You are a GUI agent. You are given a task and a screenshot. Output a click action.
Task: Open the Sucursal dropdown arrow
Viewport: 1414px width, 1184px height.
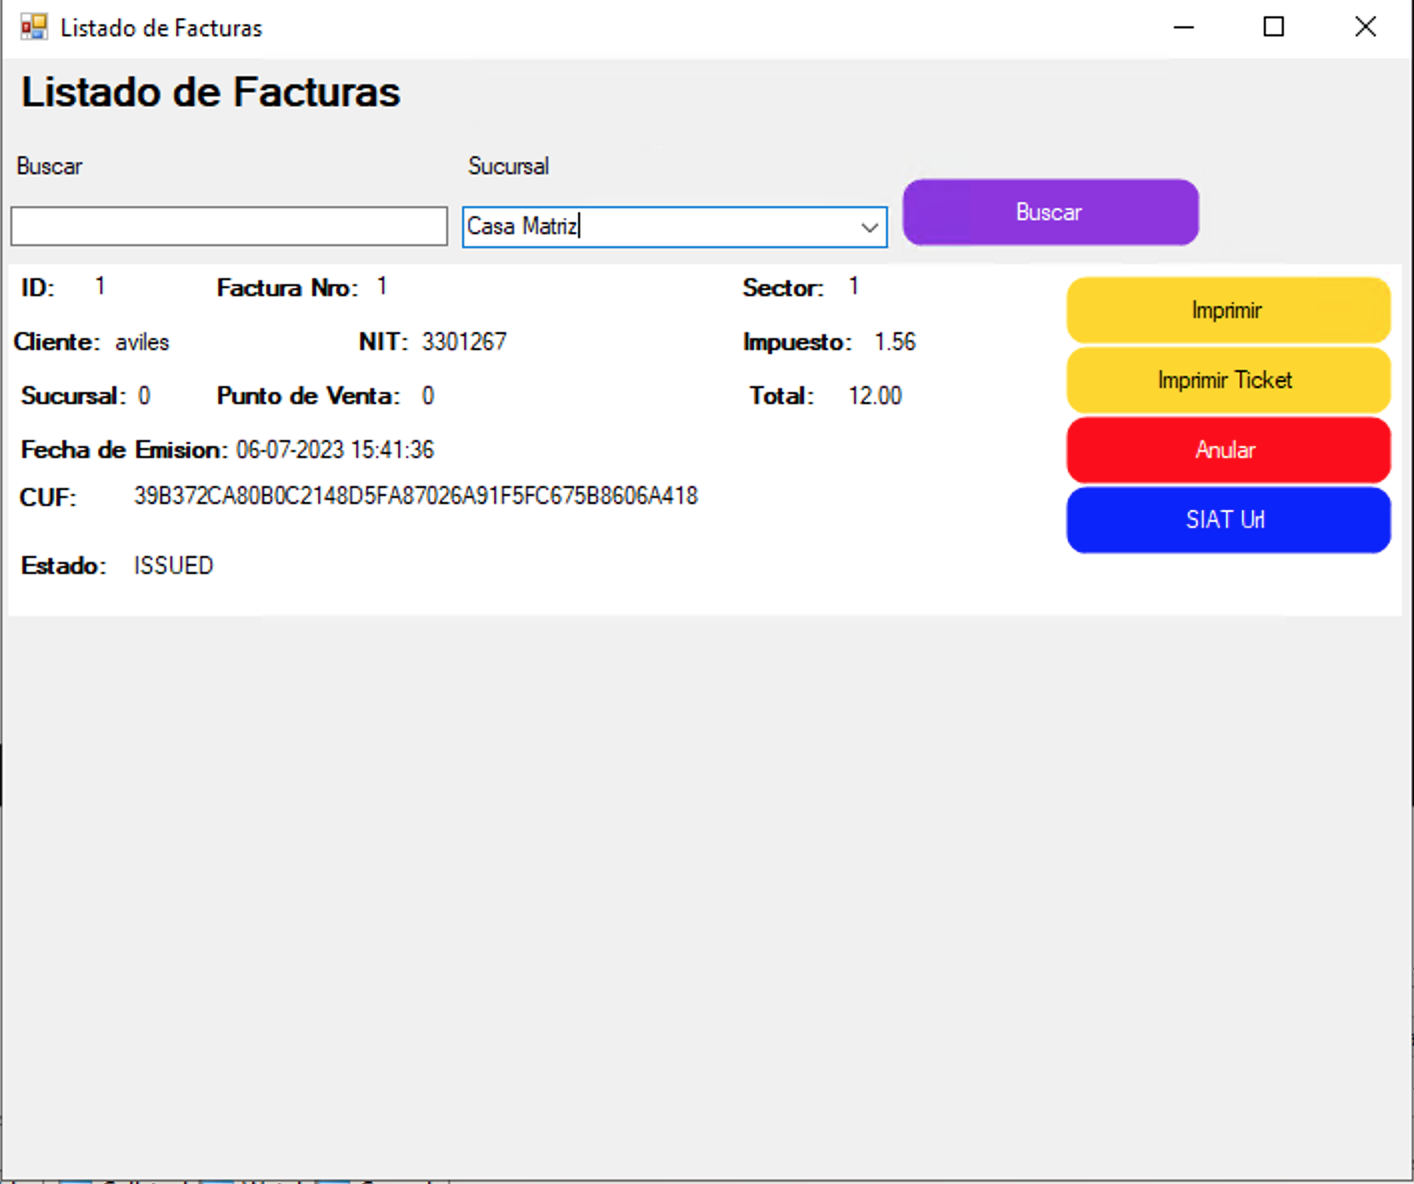[x=869, y=227]
